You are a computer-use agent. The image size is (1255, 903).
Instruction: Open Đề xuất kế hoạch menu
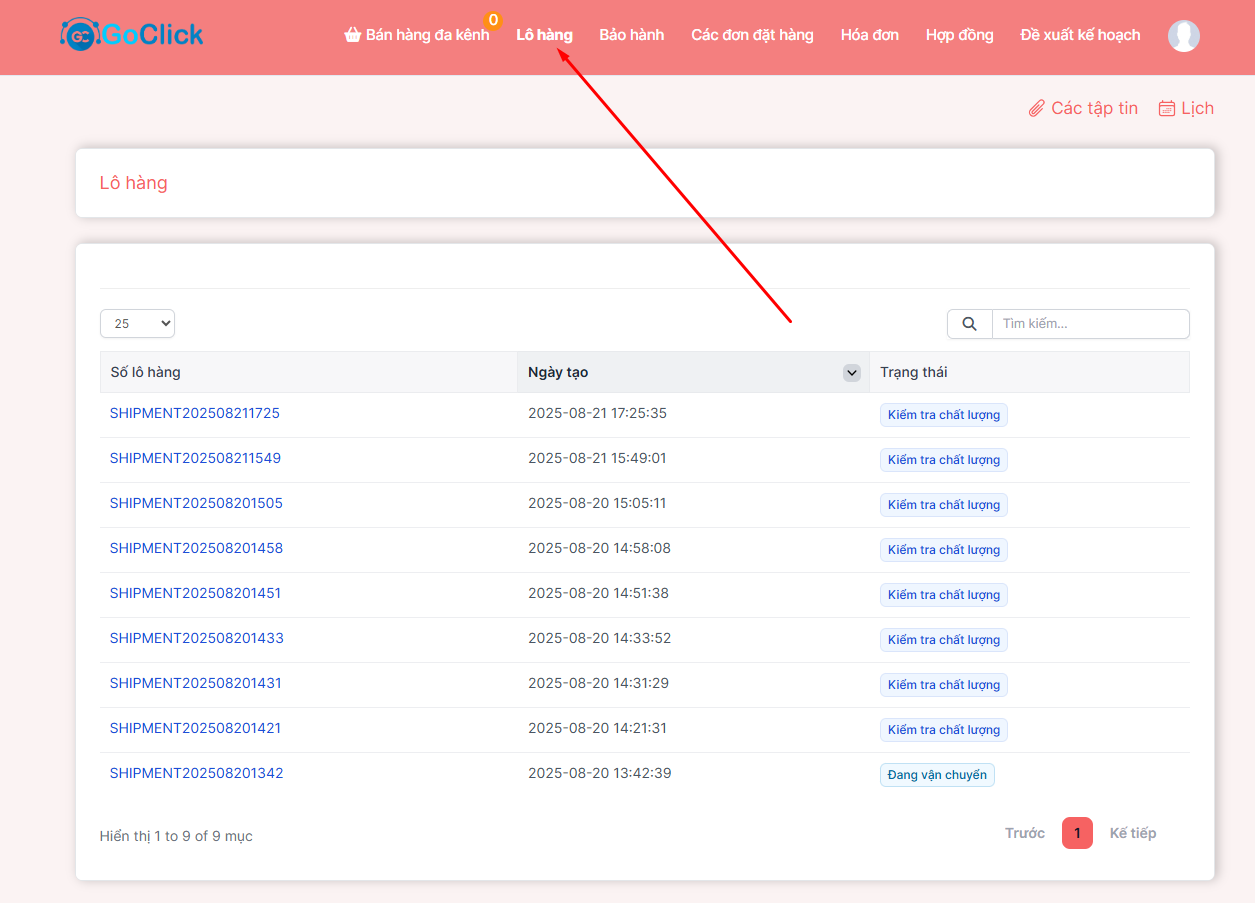coord(1080,35)
